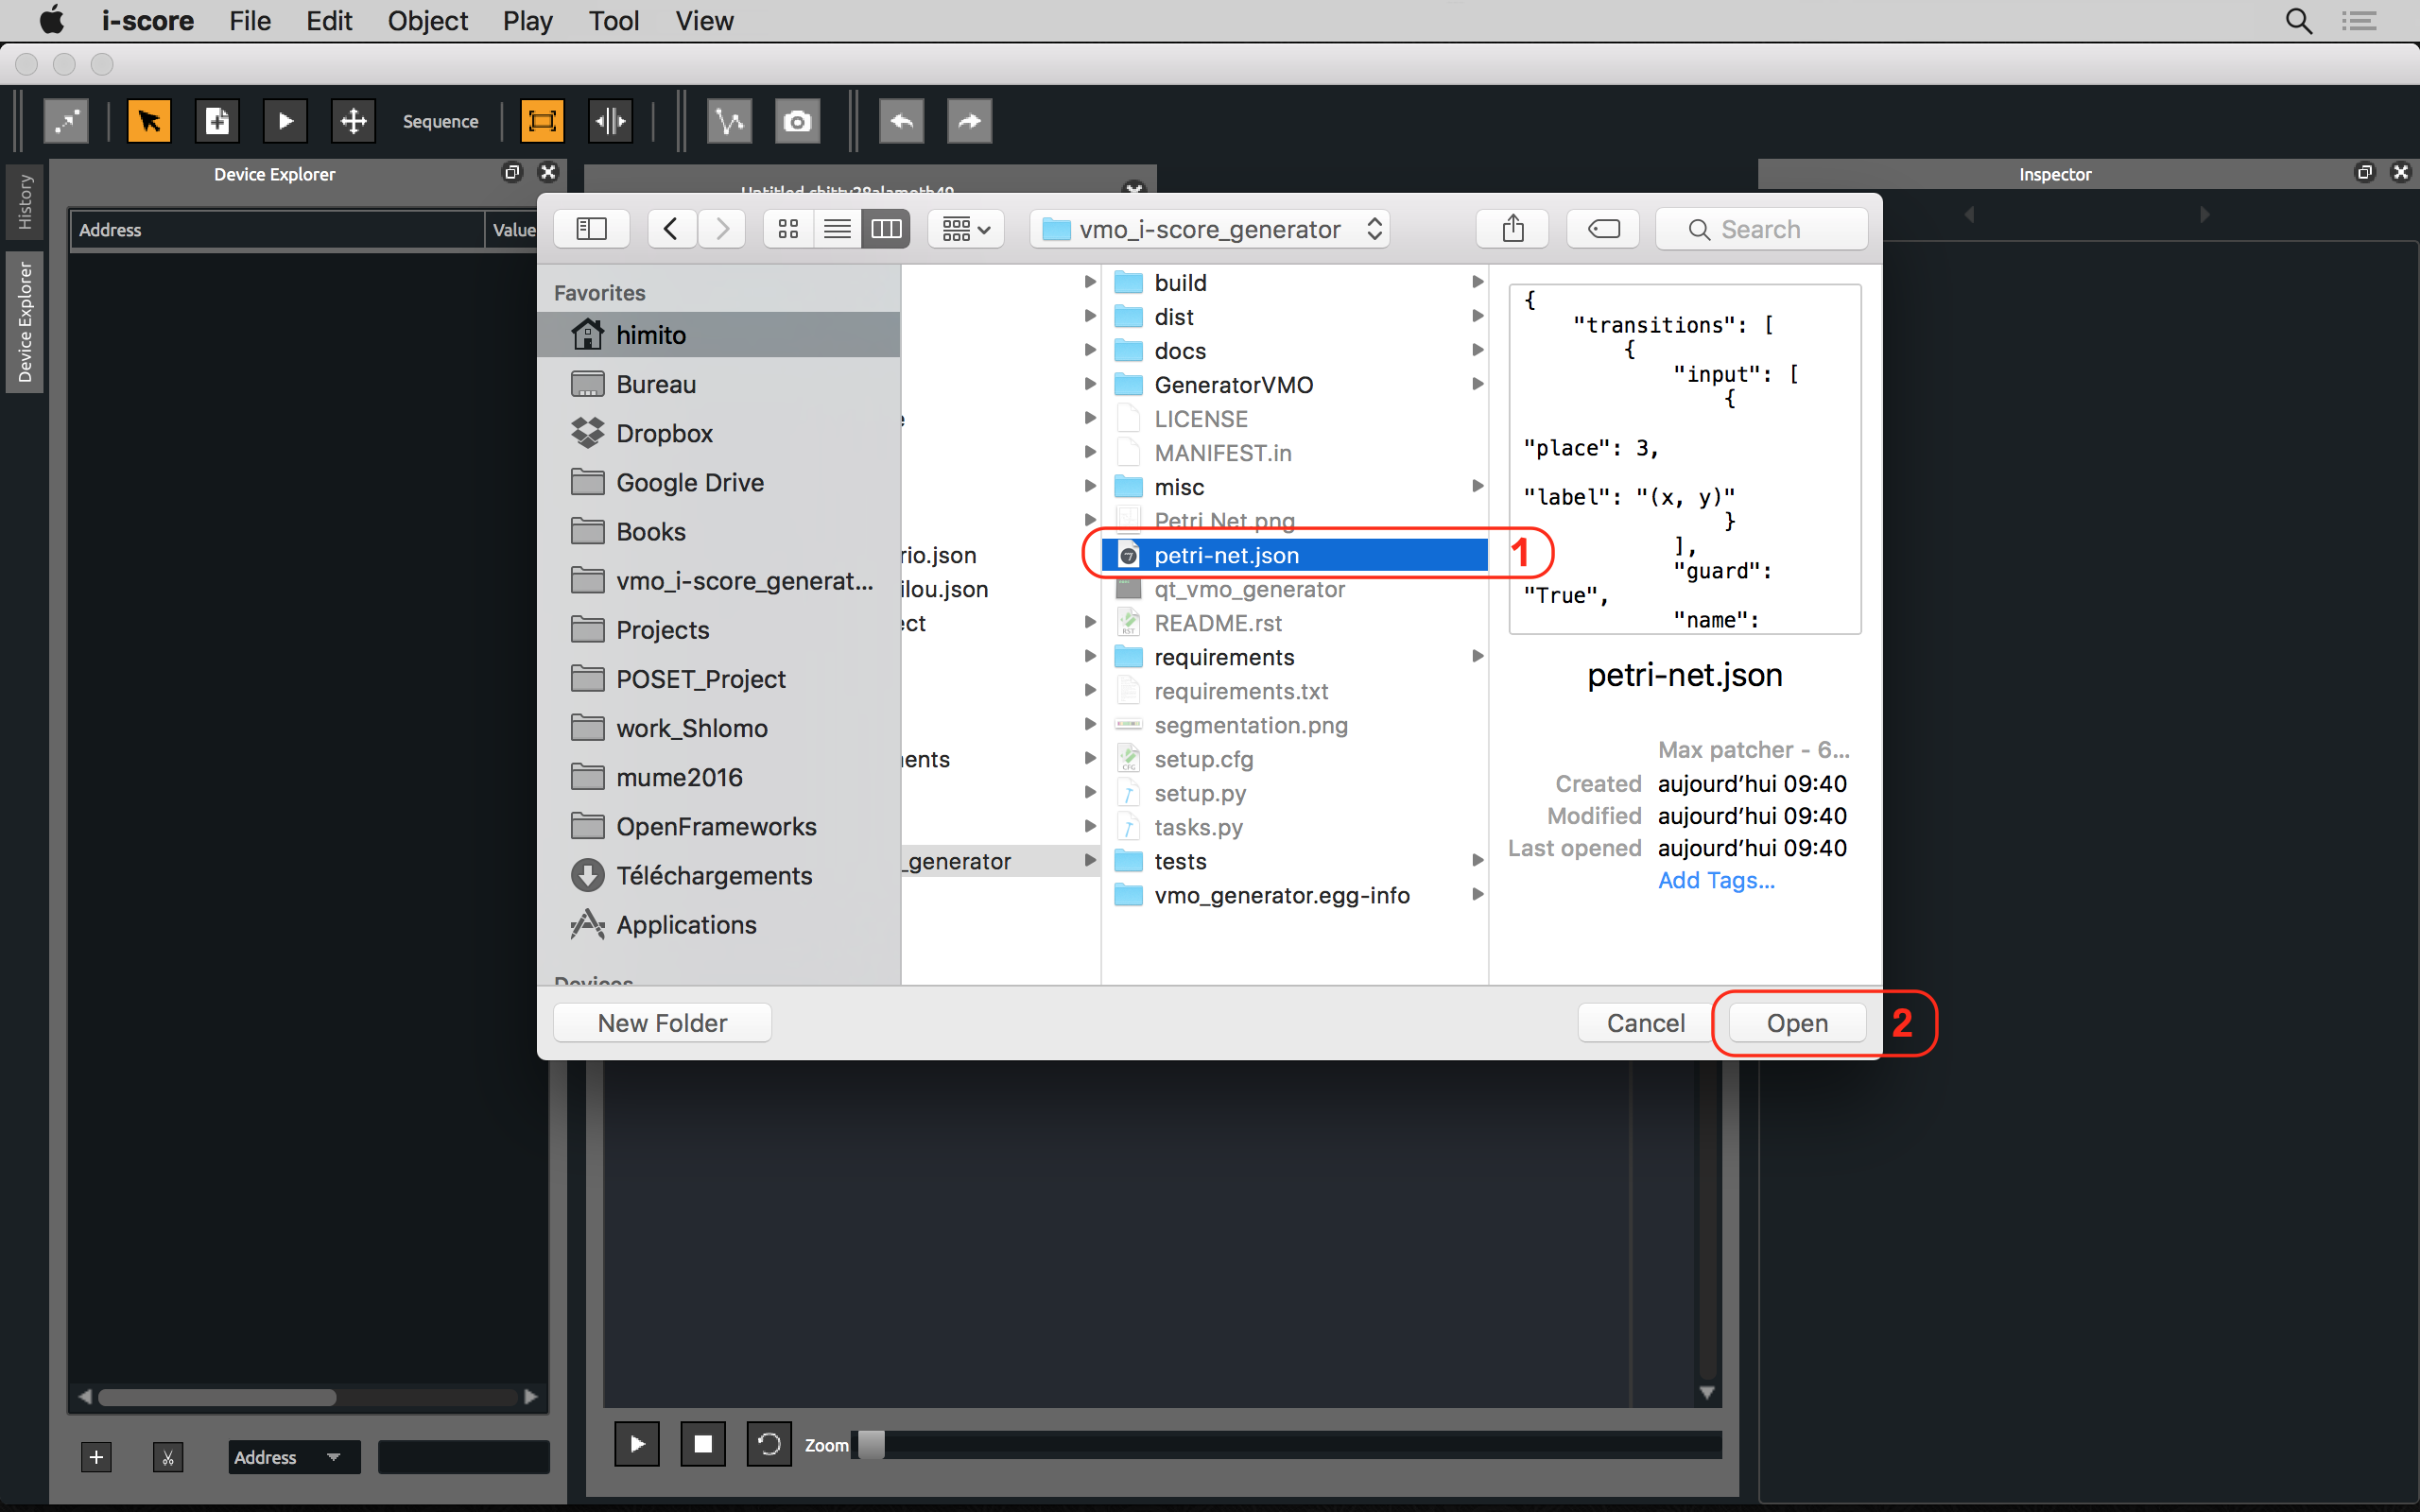
Task: Go back in file dialog navigation
Action: pyautogui.click(x=671, y=229)
